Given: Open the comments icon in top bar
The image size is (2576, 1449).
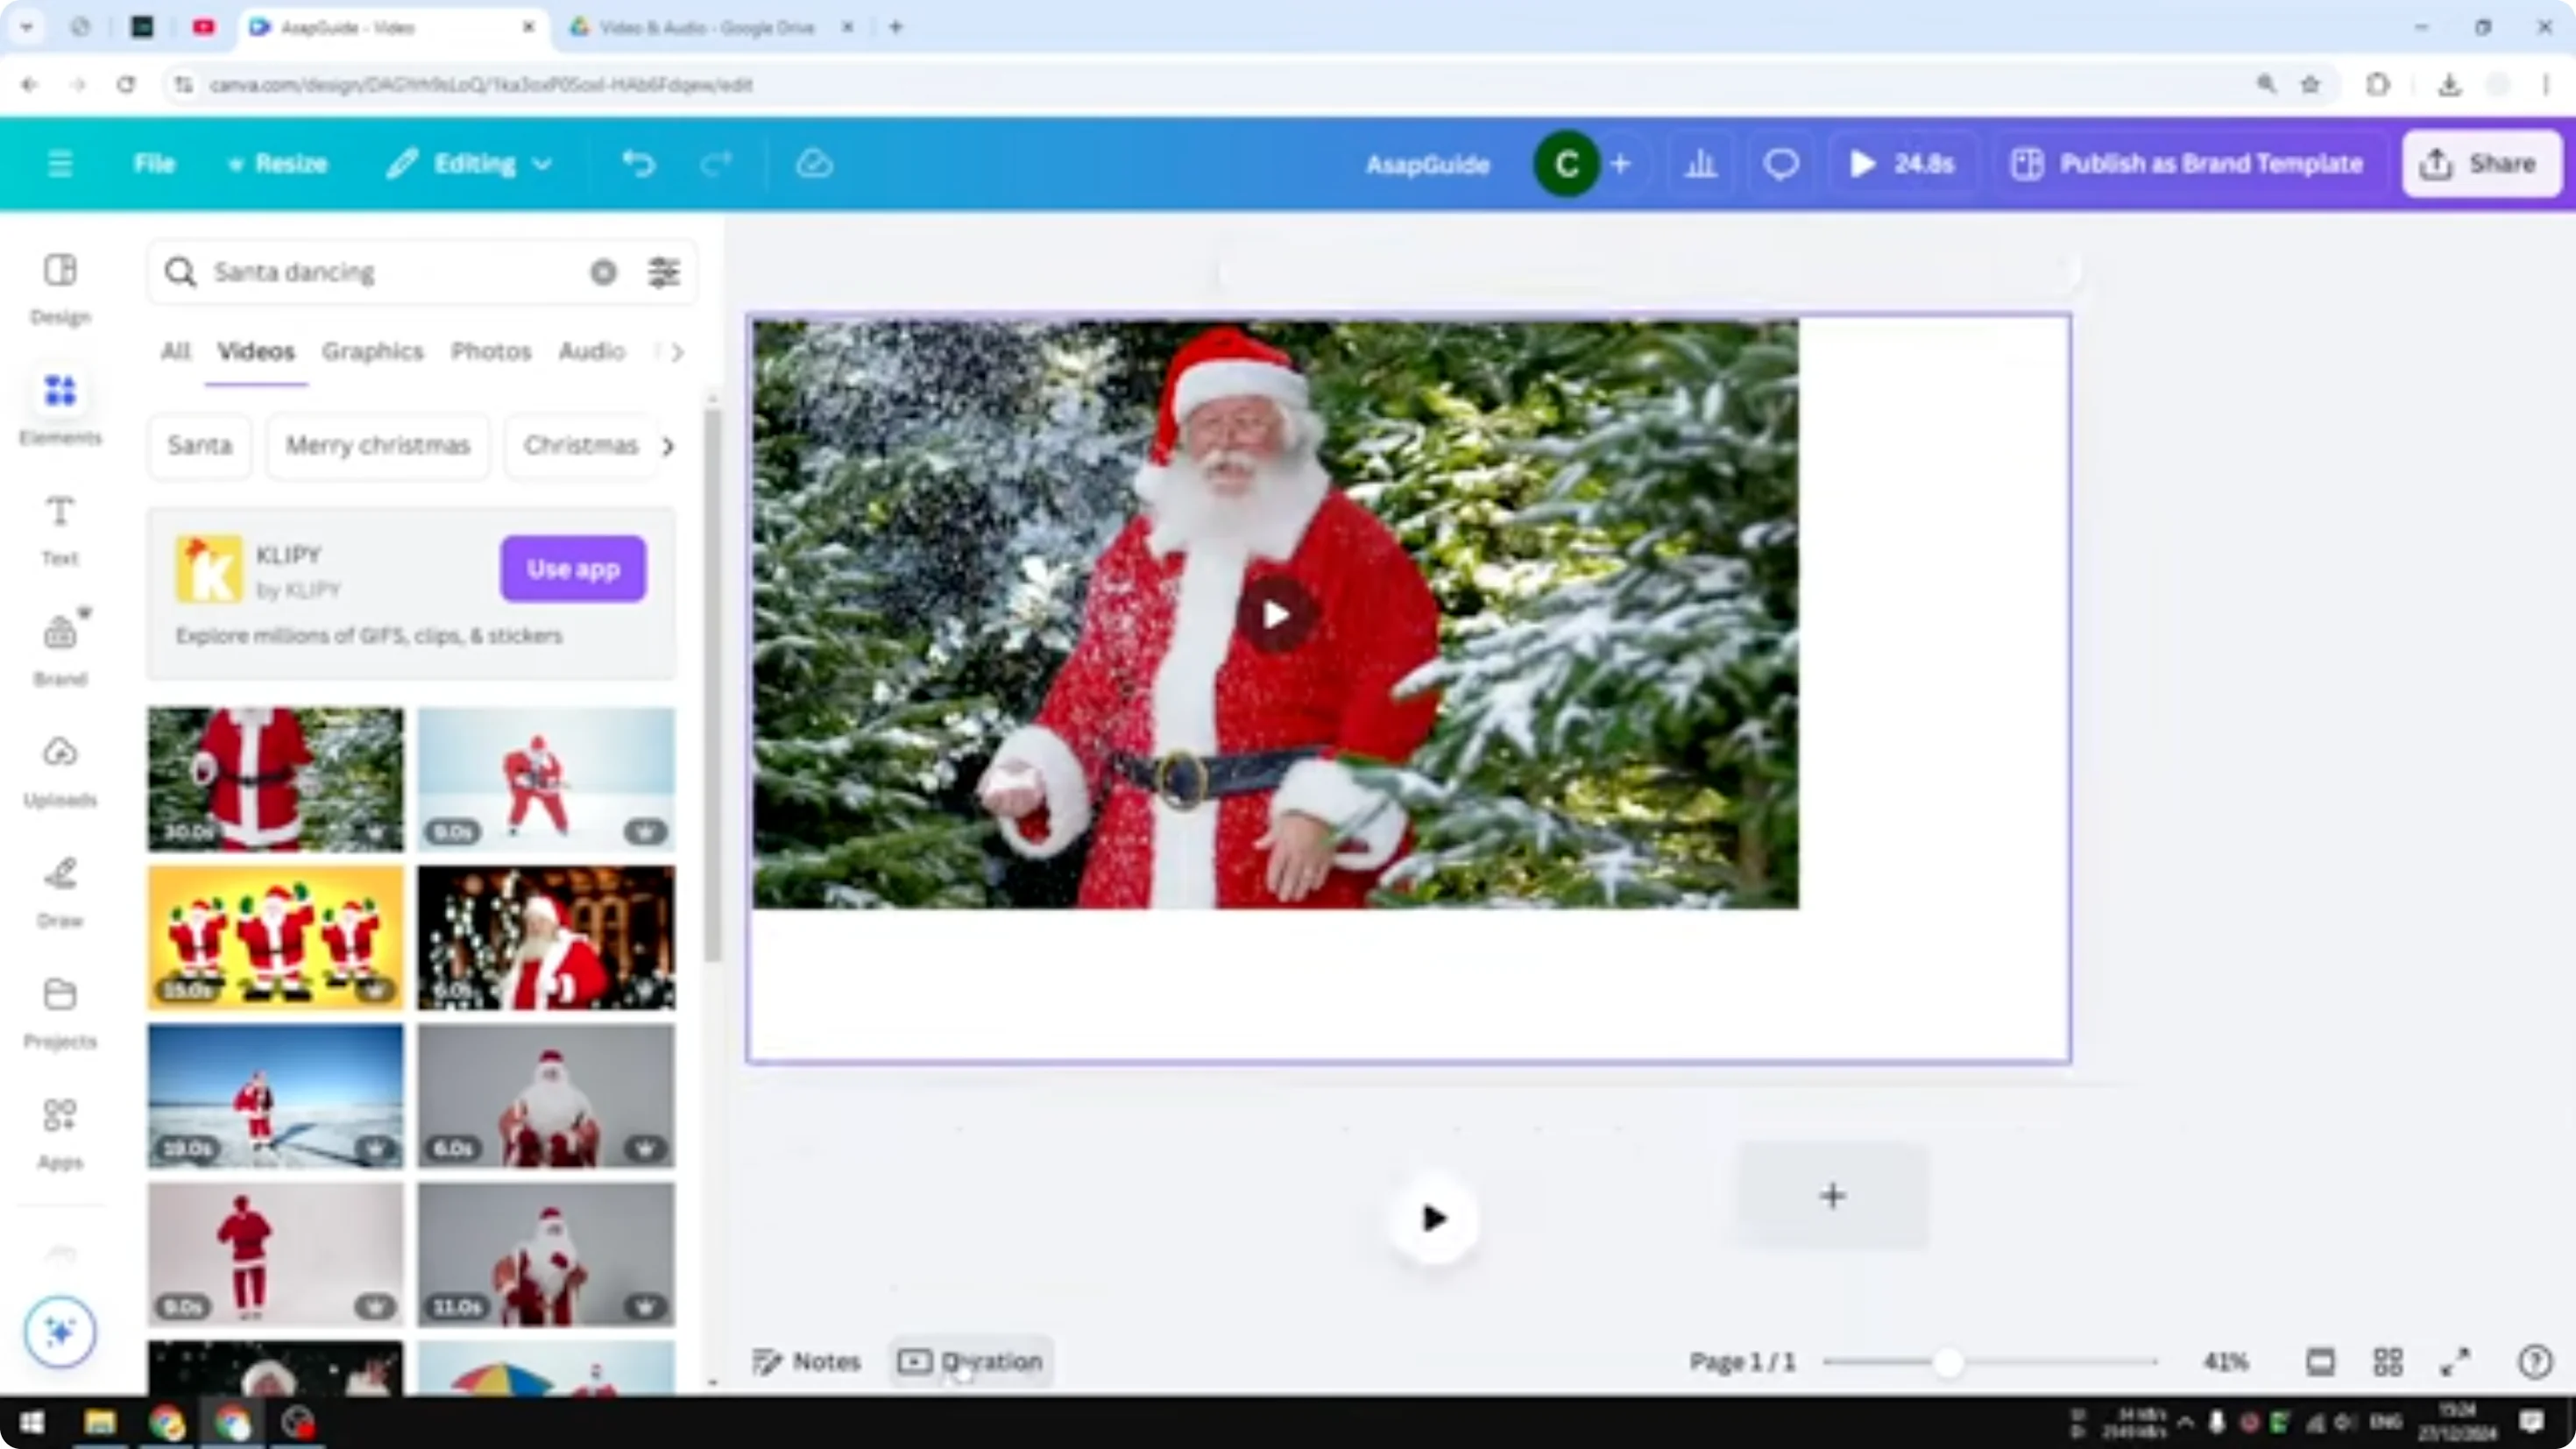Looking at the screenshot, I should [x=1780, y=163].
